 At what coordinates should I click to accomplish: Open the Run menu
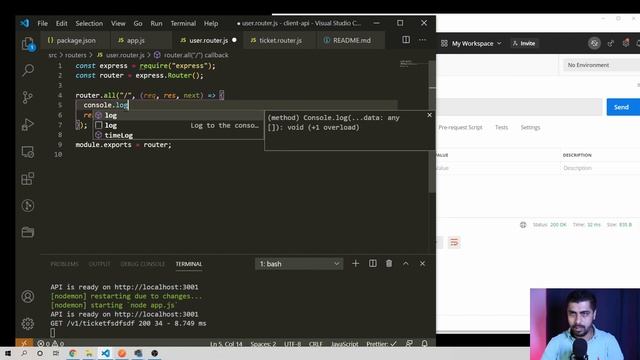(156, 23)
